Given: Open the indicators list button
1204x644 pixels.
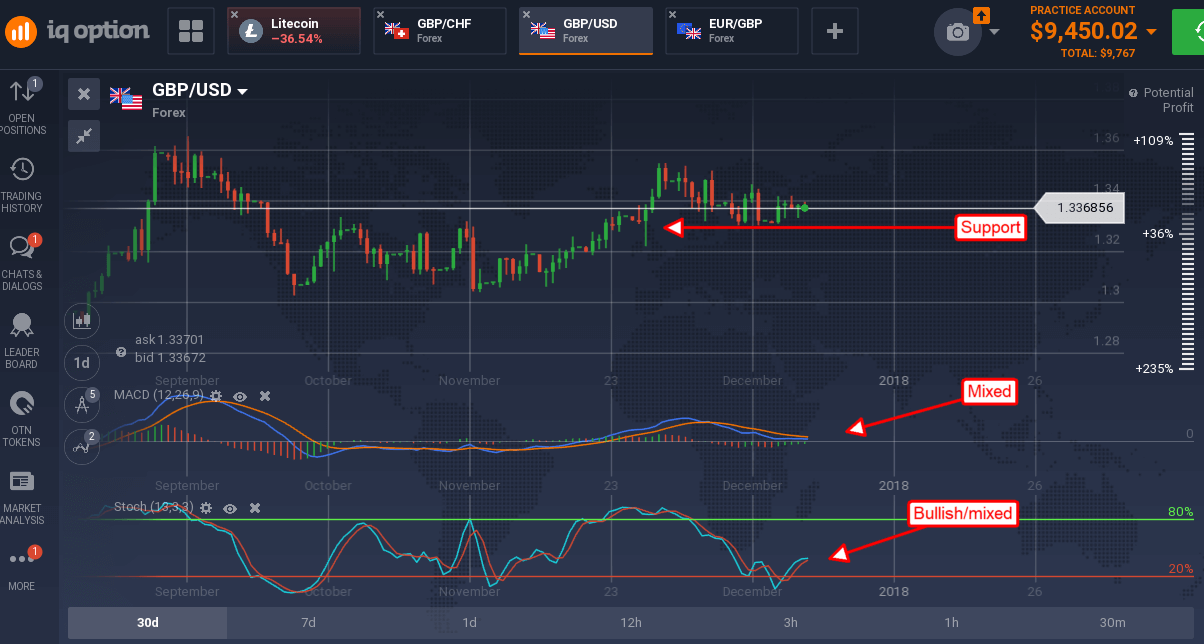Looking at the screenshot, I should point(82,447).
